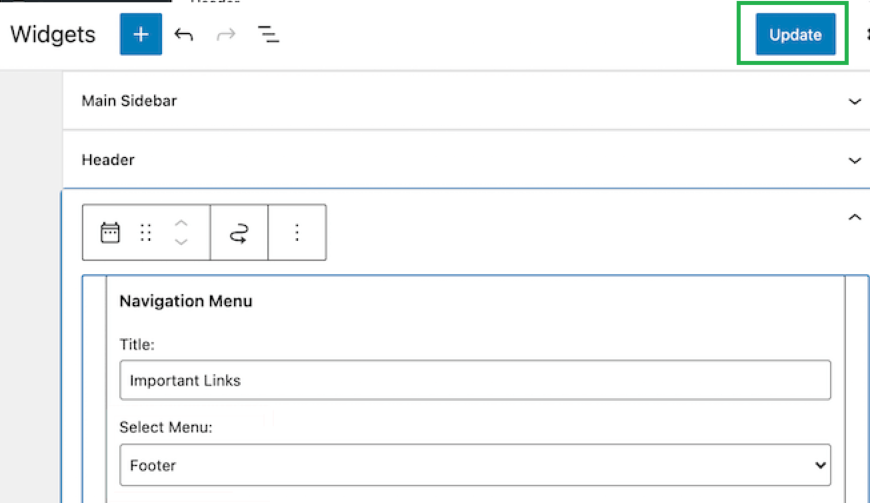The width and height of the screenshot is (870, 503).
Task: Collapse the open widget area chevron
Action: tap(854, 217)
